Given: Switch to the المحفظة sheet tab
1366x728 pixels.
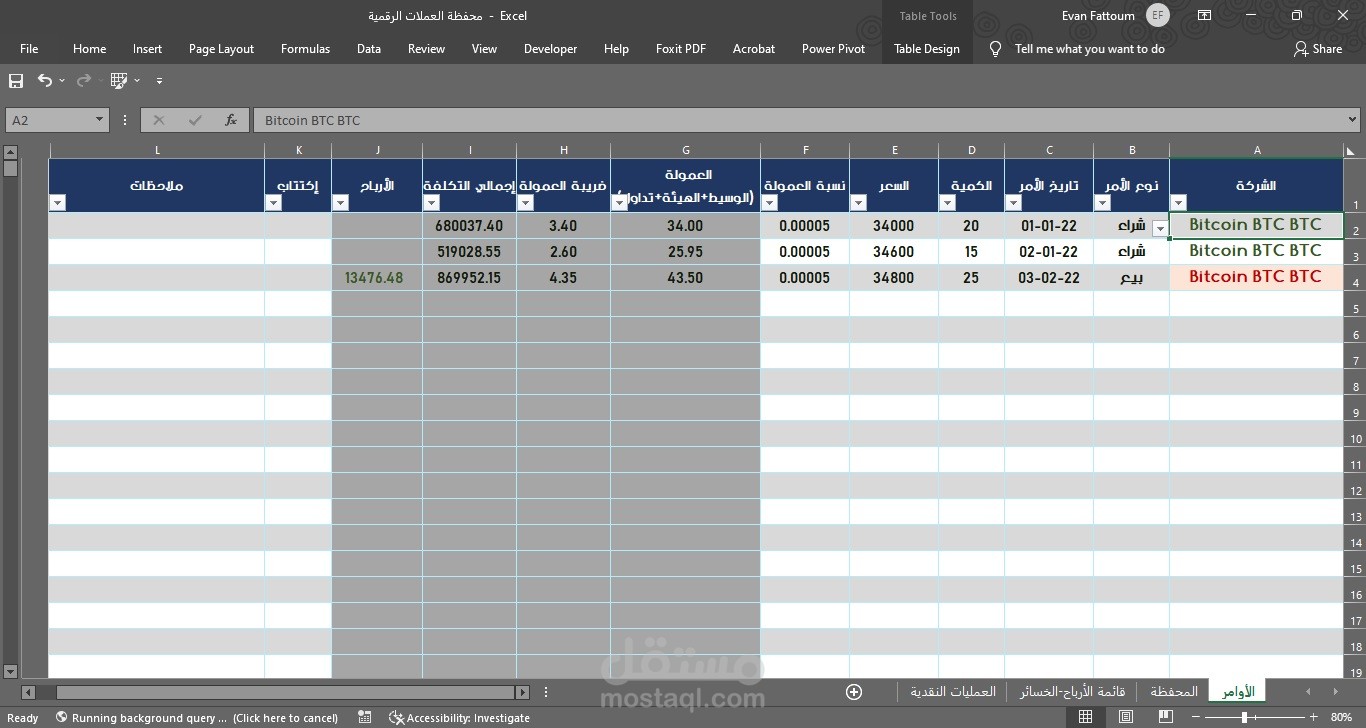Looking at the screenshot, I should pos(1174,691).
